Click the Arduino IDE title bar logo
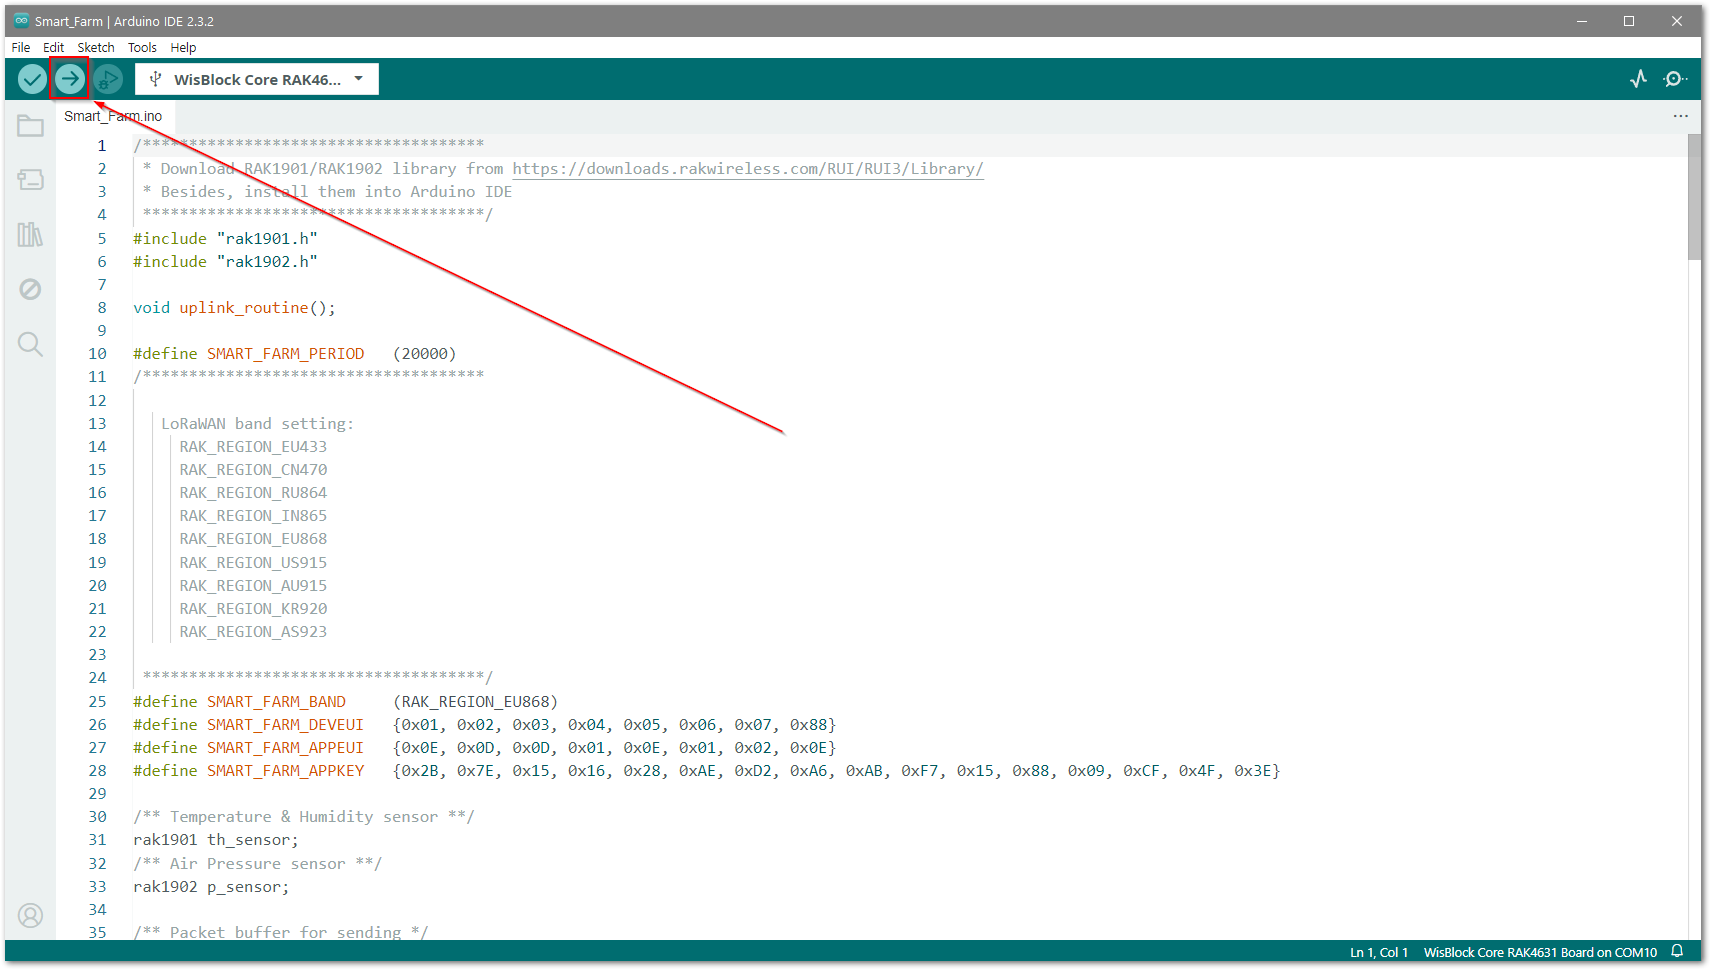 [21, 20]
